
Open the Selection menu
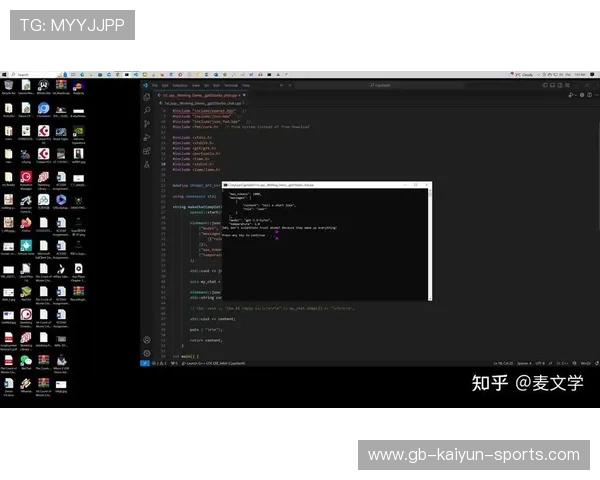pyautogui.click(x=180, y=85)
